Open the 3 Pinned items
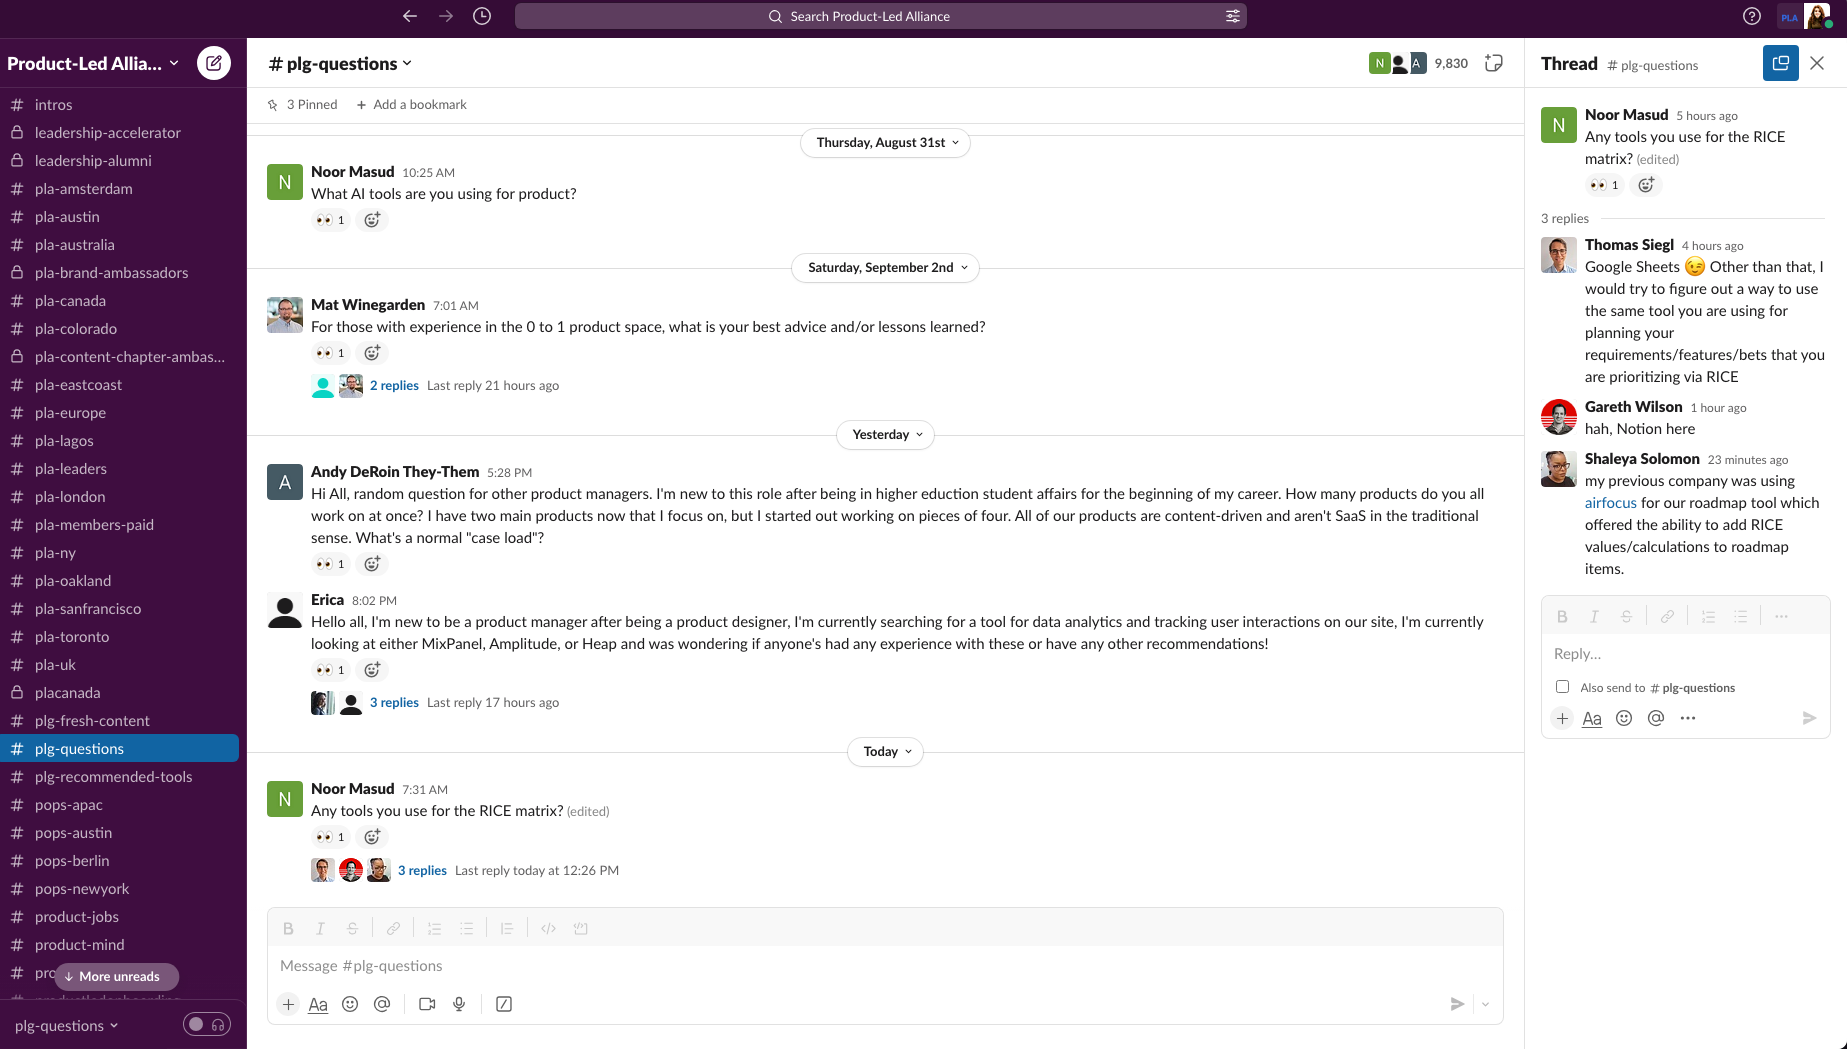 pyautogui.click(x=302, y=105)
